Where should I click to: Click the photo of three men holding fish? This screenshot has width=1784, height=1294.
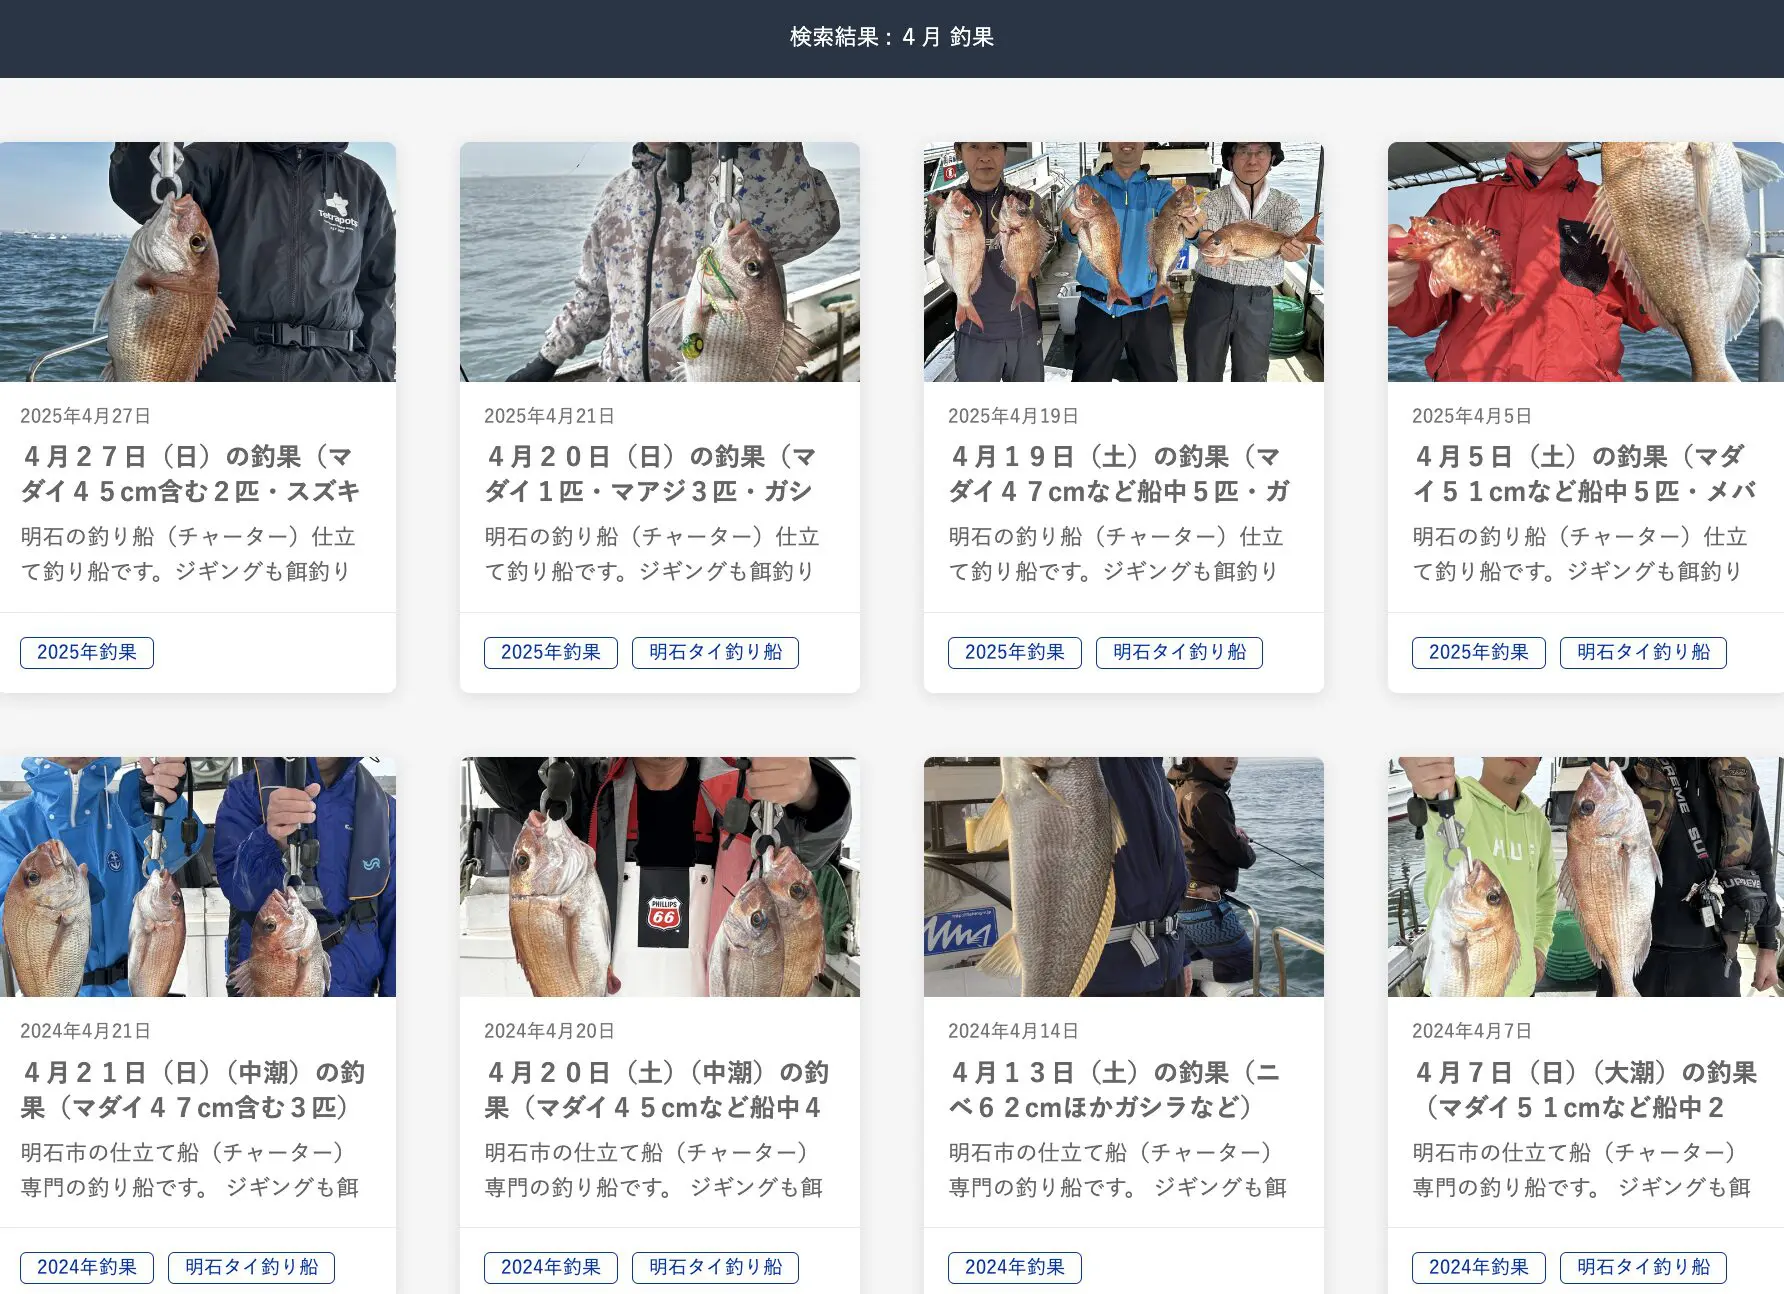coord(1123,262)
